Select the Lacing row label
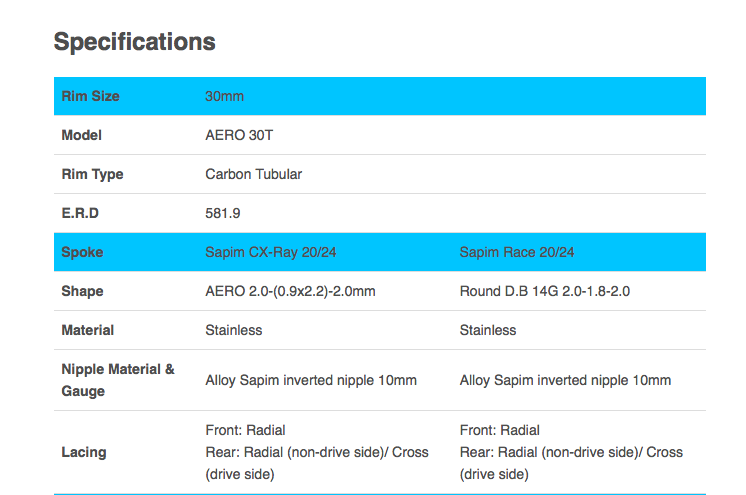The width and height of the screenshot is (746, 495). 84,452
